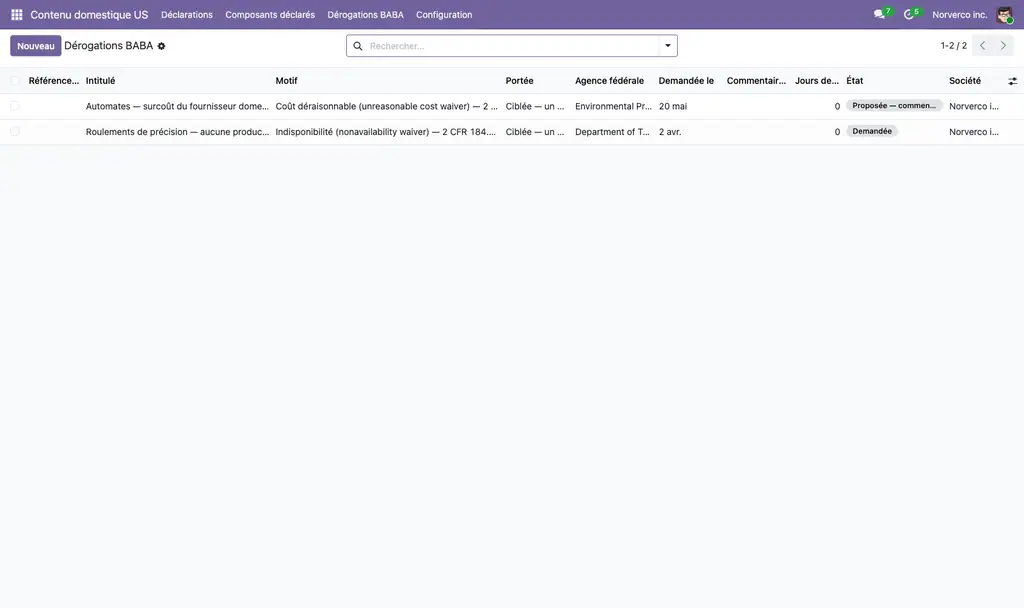1024x608 pixels.
Task: Open the gear actions menu beside Dérogations BABA
Action: [x=161, y=46]
